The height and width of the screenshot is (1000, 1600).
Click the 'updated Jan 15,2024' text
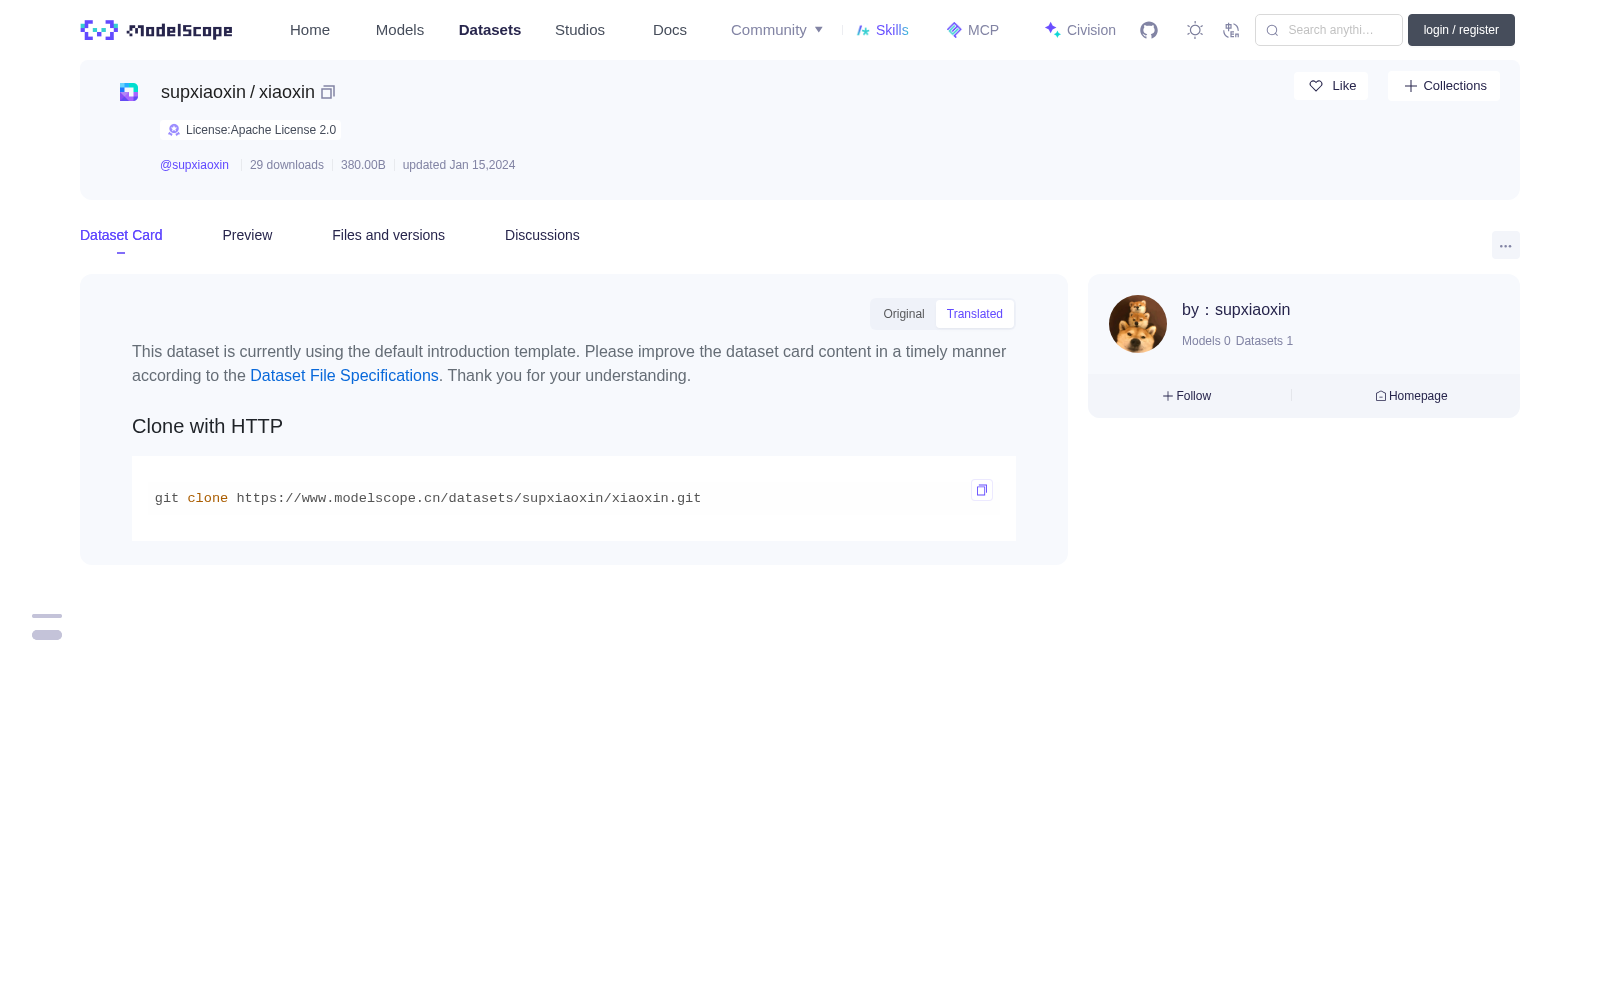click(x=459, y=165)
